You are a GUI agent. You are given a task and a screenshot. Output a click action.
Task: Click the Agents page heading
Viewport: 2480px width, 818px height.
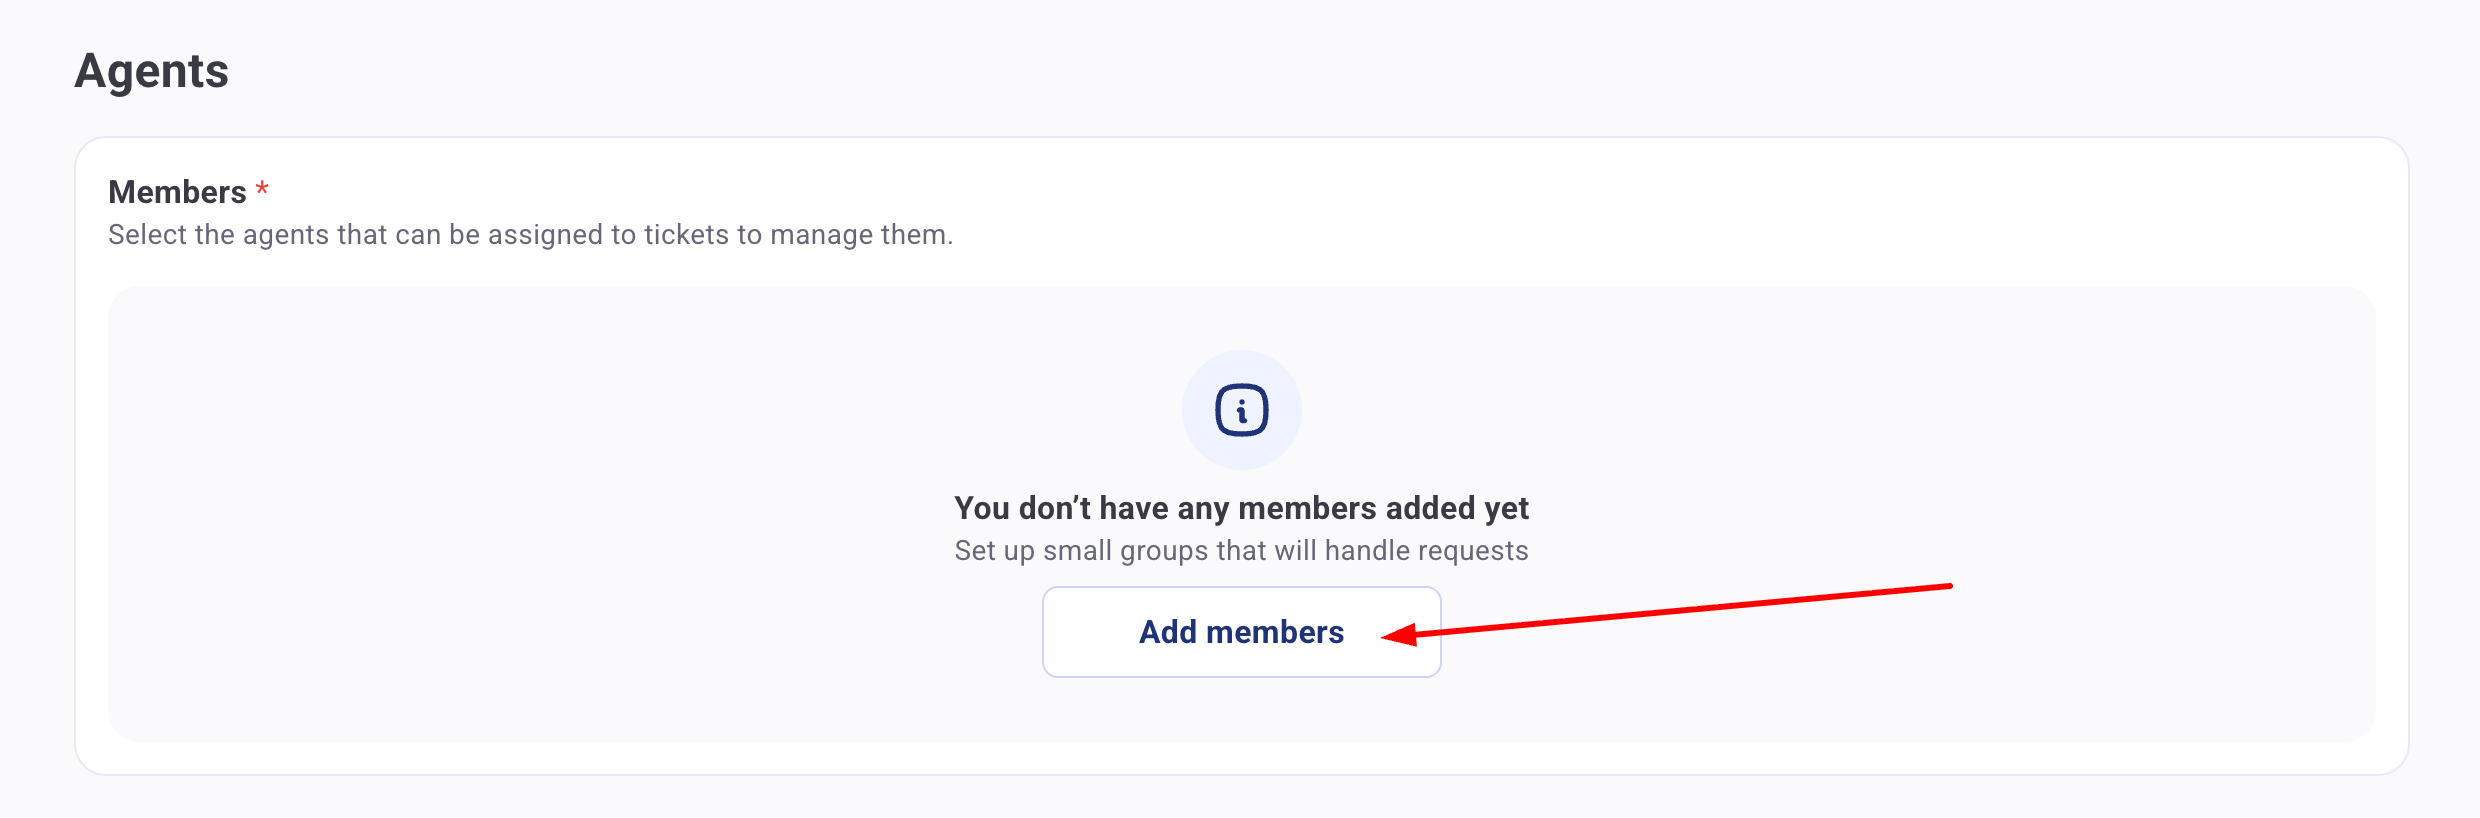(x=152, y=71)
